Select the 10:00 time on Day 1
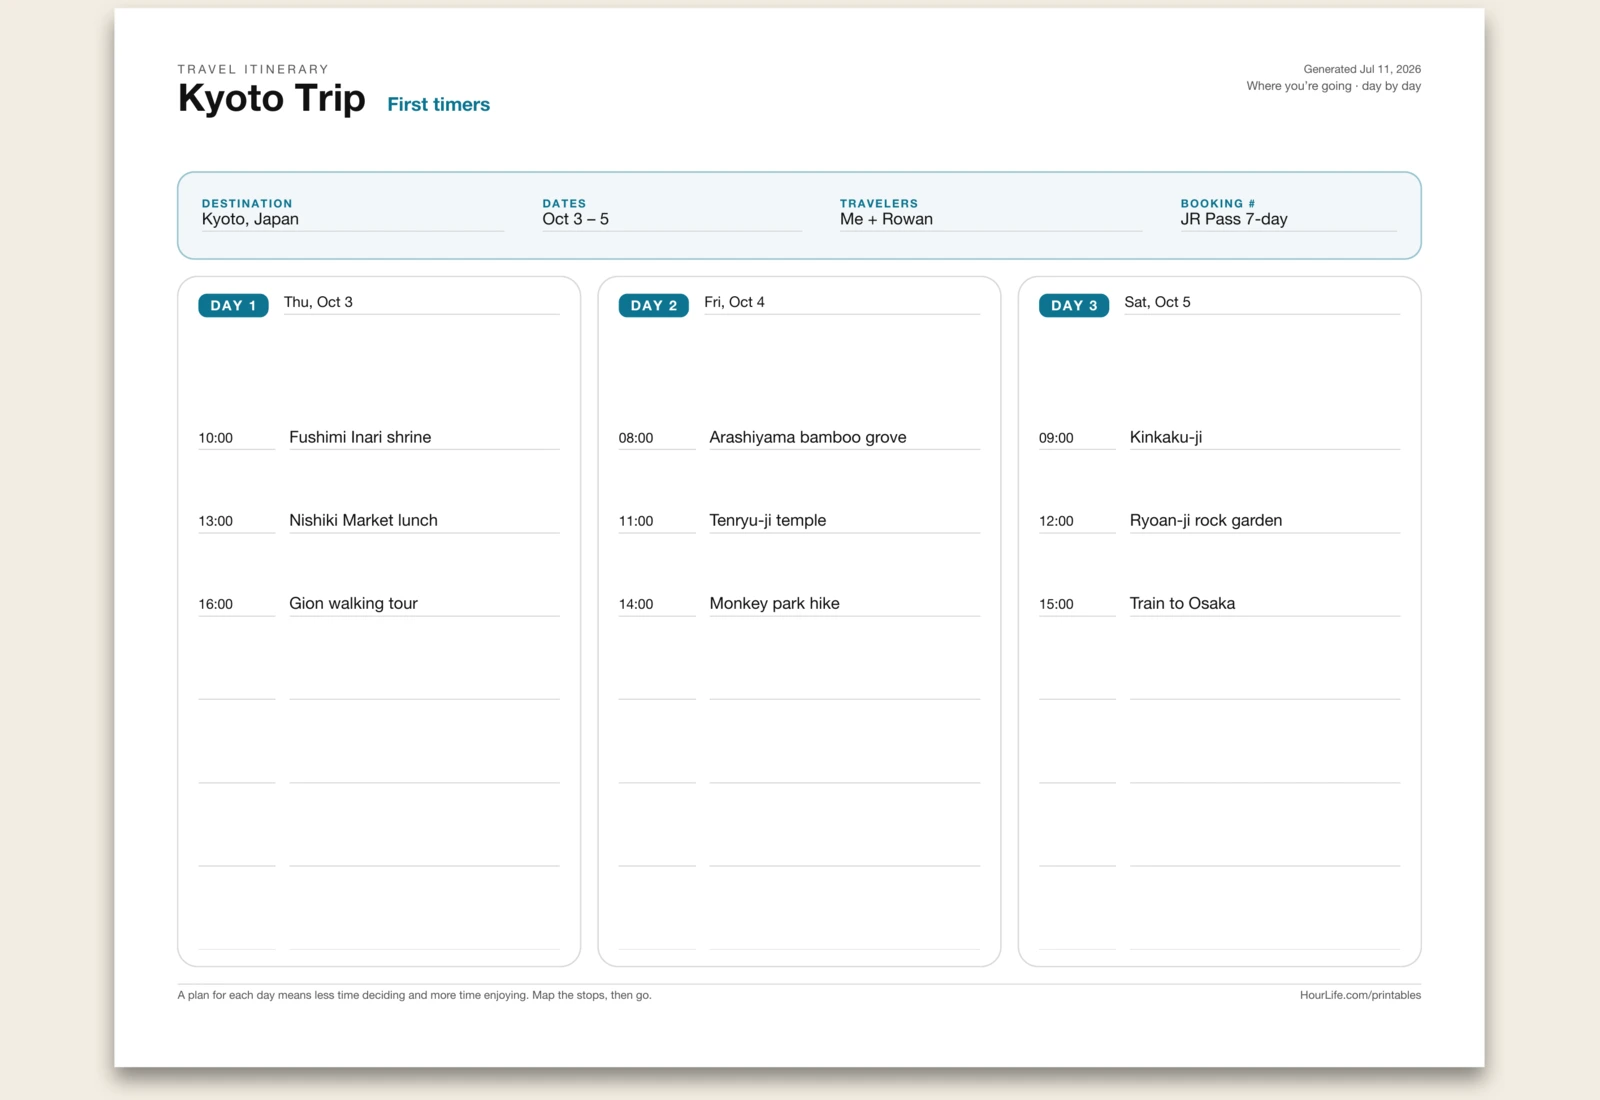The width and height of the screenshot is (1600, 1100). 236,438
